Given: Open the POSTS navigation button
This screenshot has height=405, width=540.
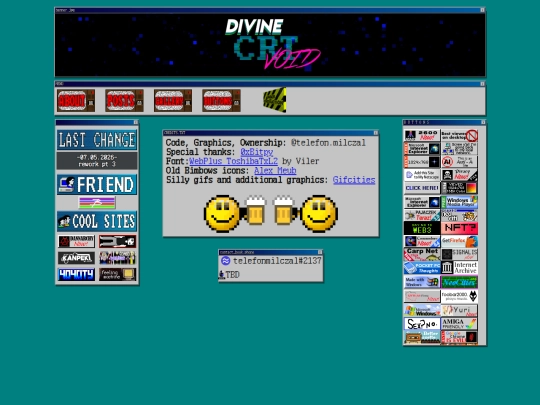Looking at the screenshot, I should (x=124, y=101).
